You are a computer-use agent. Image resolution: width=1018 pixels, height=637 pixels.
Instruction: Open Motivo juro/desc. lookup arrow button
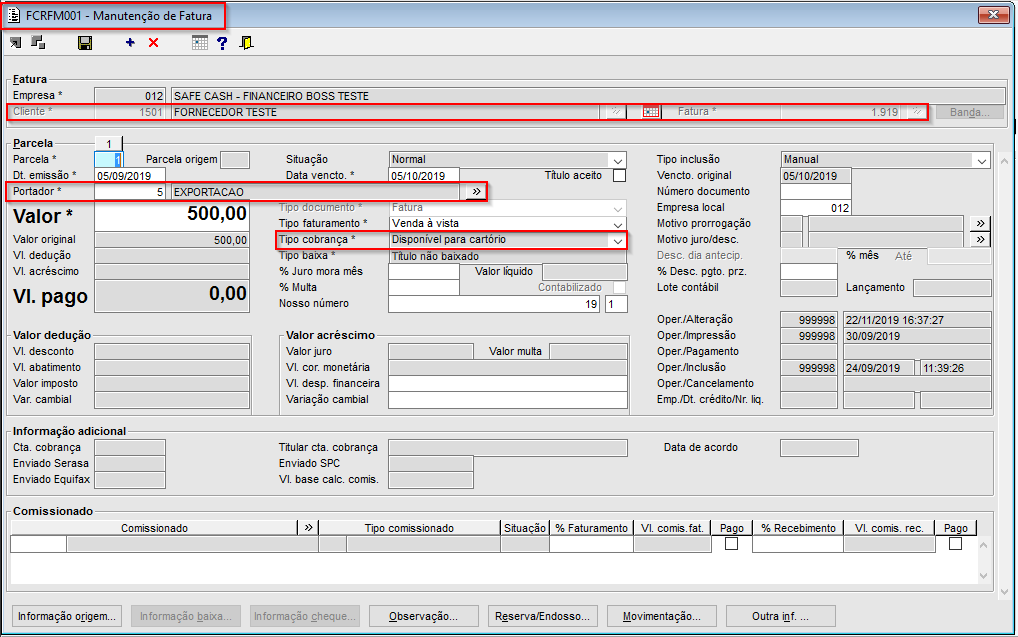coord(980,240)
